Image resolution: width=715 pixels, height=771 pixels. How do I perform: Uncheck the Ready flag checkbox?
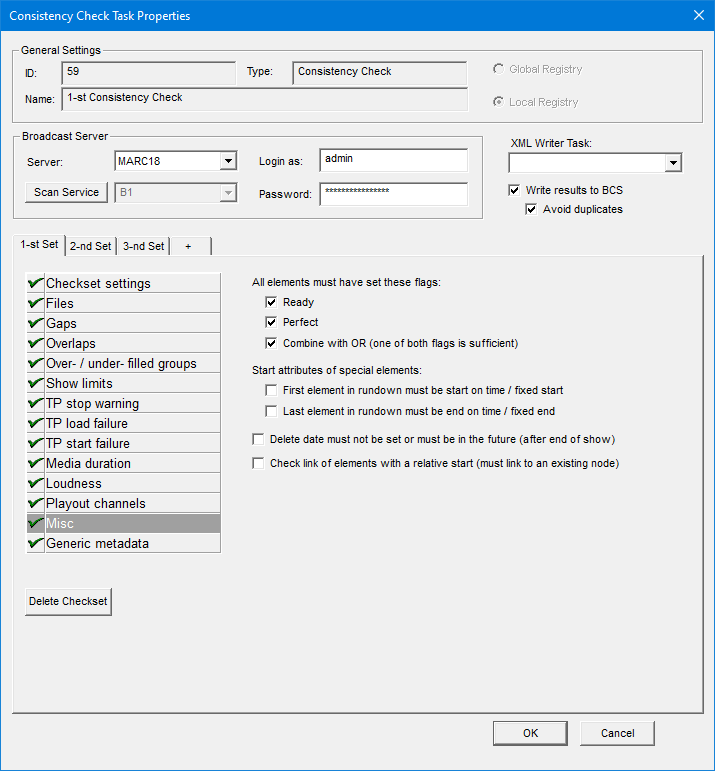(271, 302)
